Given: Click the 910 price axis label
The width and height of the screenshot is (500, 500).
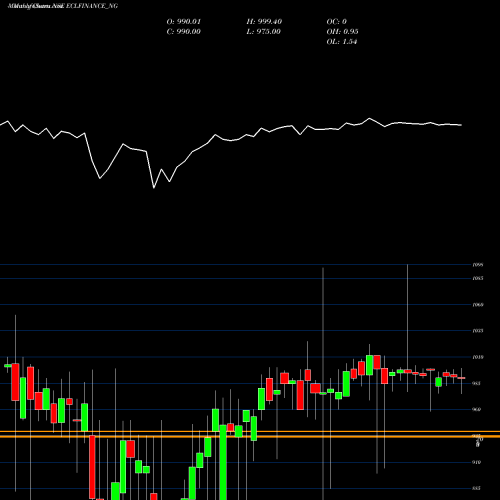Looking at the screenshot, I should click(x=477, y=462).
